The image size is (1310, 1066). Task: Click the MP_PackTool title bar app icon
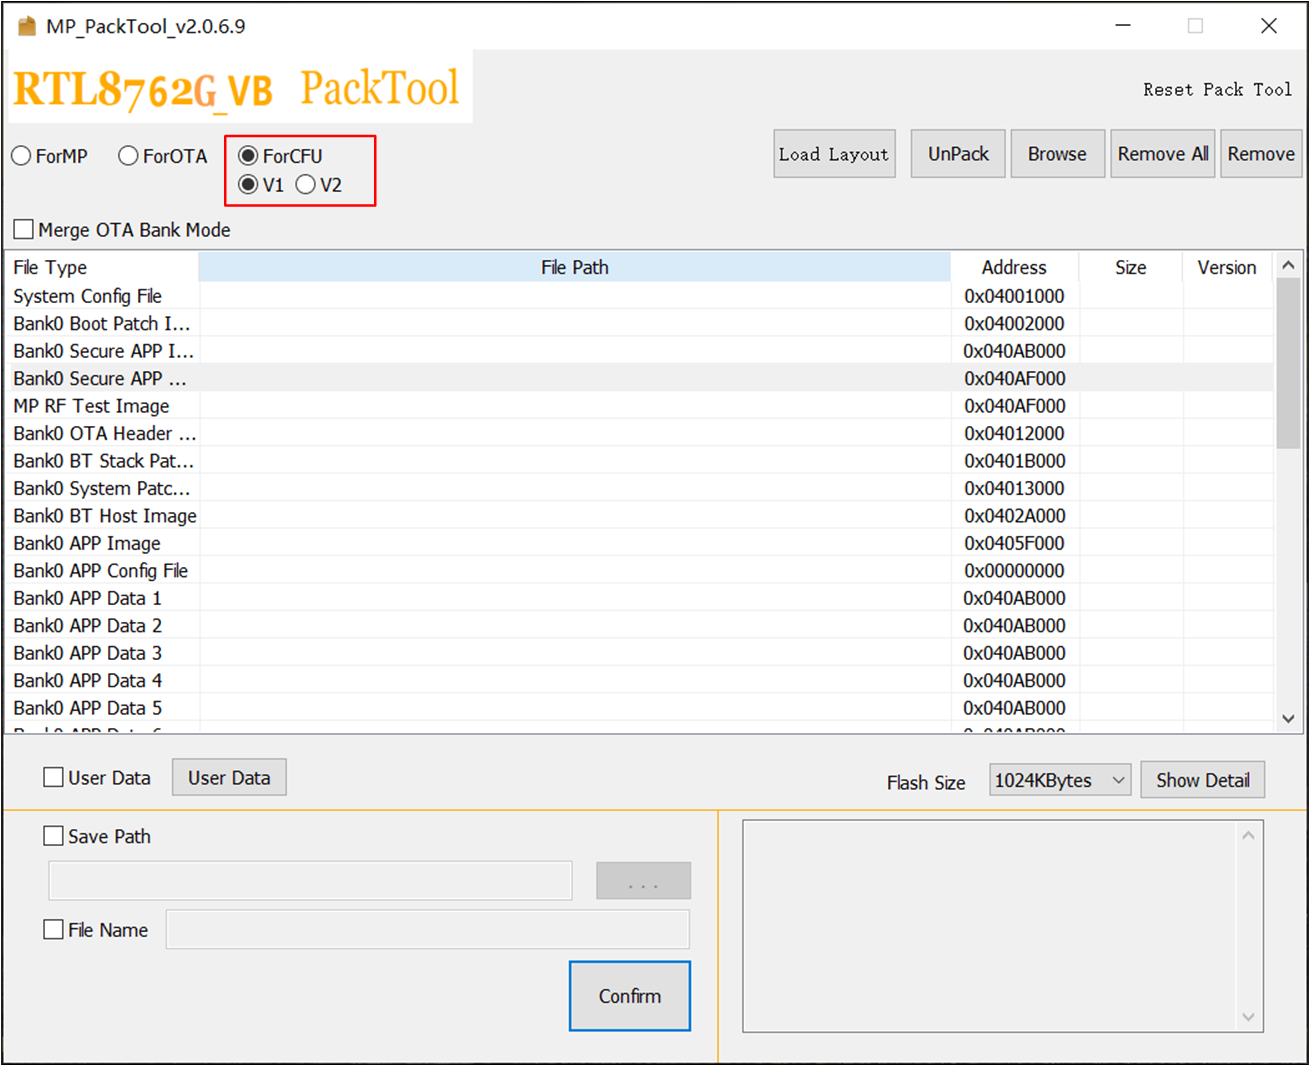click(27, 26)
